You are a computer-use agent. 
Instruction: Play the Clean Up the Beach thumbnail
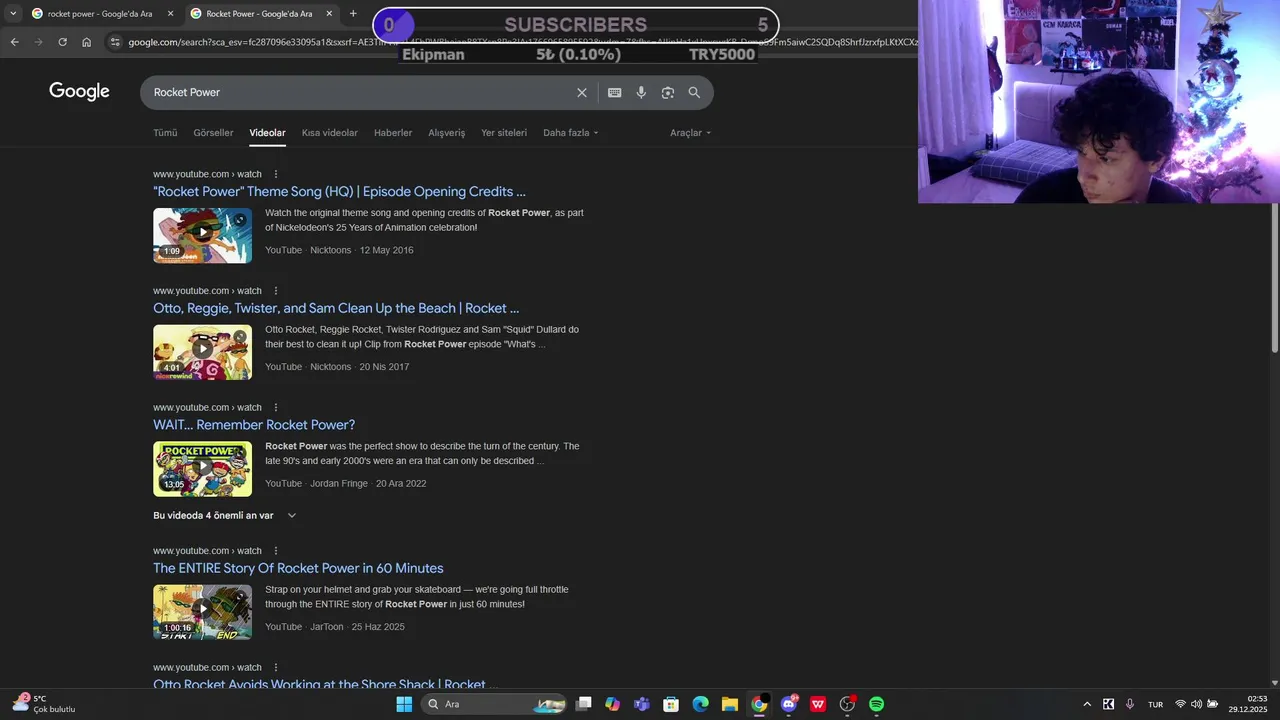(x=202, y=352)
